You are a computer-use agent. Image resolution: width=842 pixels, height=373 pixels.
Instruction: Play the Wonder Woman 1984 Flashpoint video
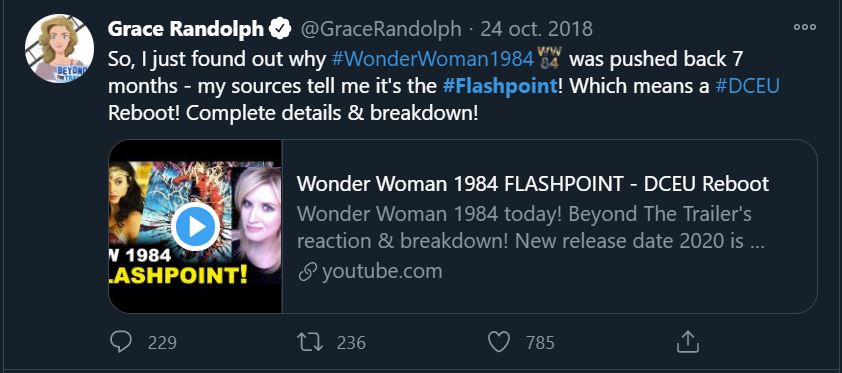[195, 226]
